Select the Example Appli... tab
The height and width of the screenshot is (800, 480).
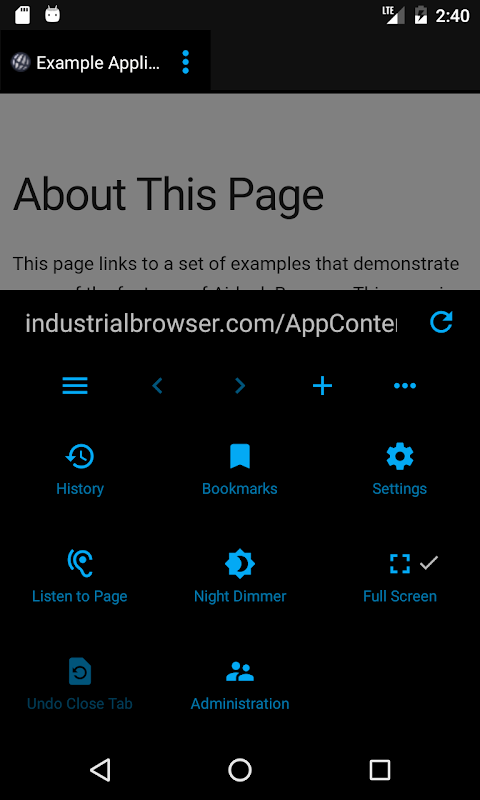pos(97,62)
